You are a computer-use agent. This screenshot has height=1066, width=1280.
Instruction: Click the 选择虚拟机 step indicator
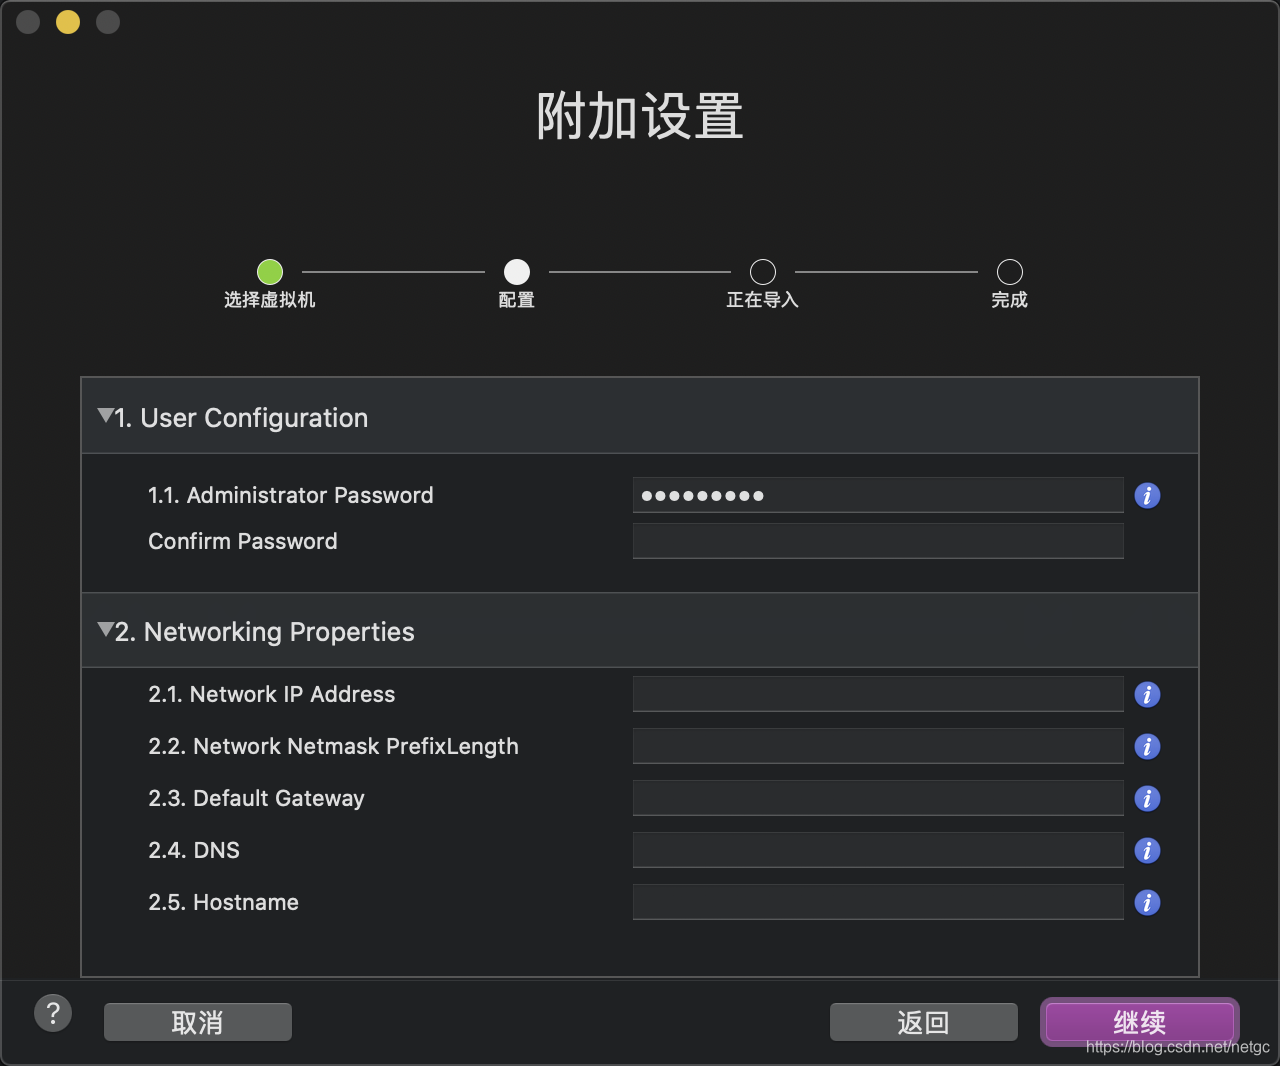click(270, 272)
